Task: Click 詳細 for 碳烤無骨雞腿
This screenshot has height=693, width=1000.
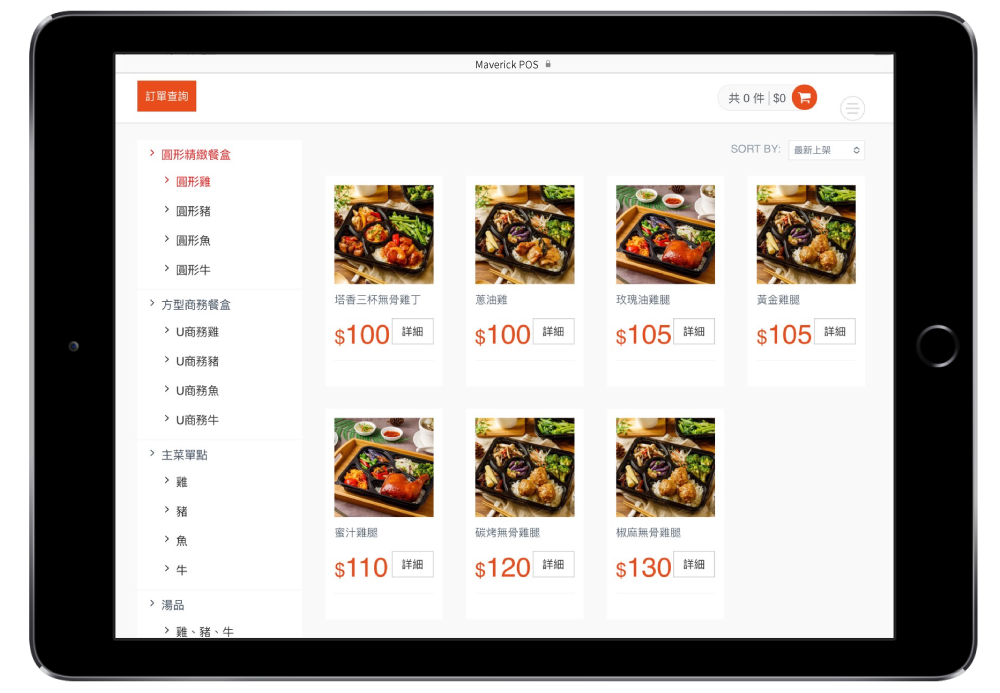Action: (x=554, y=564)
